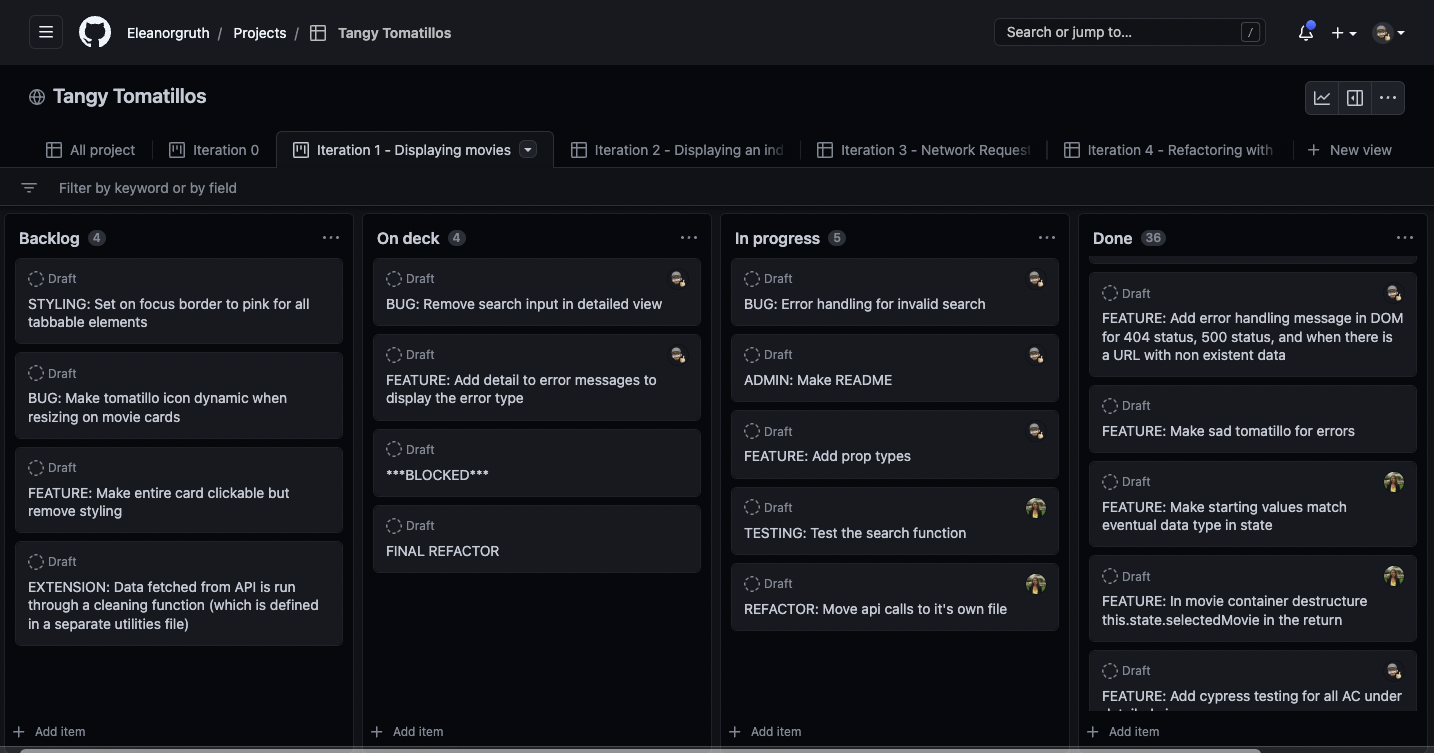The height and width of the screenshot is (753, 1434).
Task: Open Done column options menu
Action: [1405, 238]
